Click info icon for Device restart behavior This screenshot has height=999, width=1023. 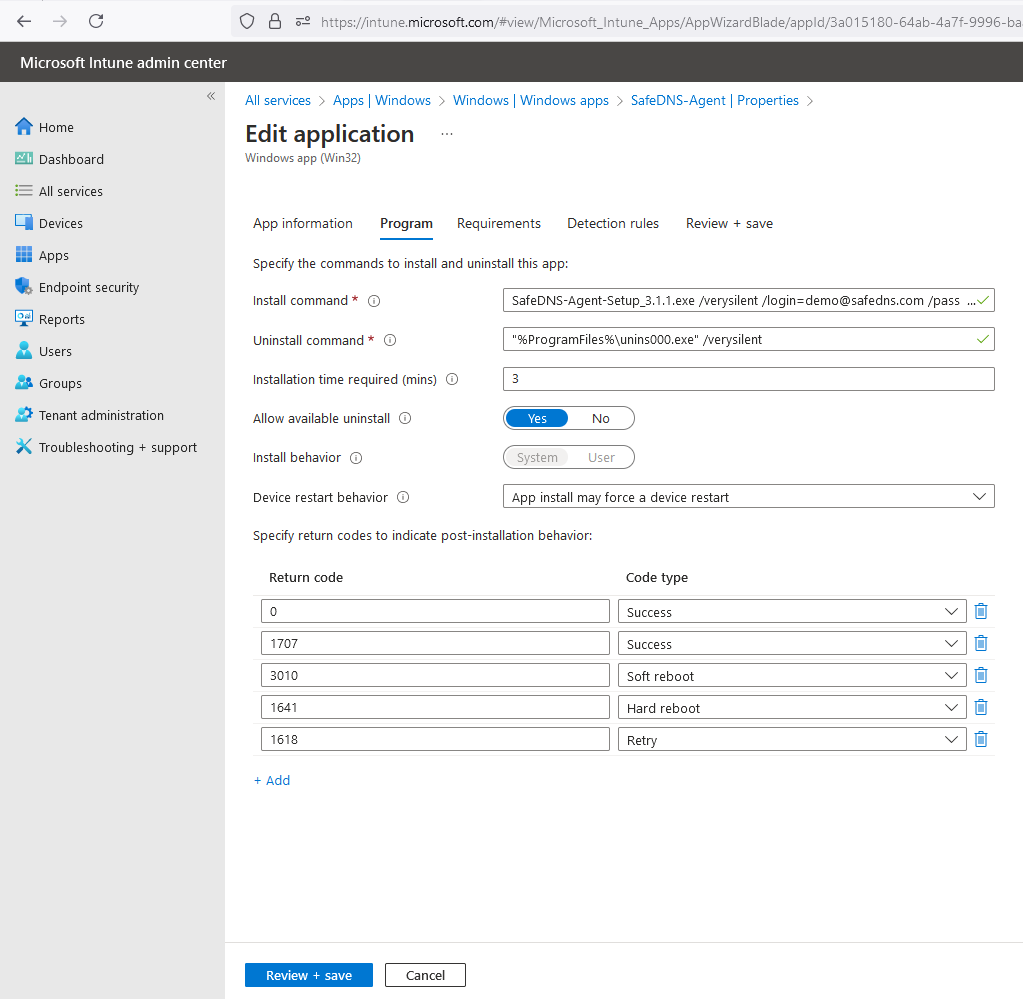pyautogui.click(x=403, y=497)
